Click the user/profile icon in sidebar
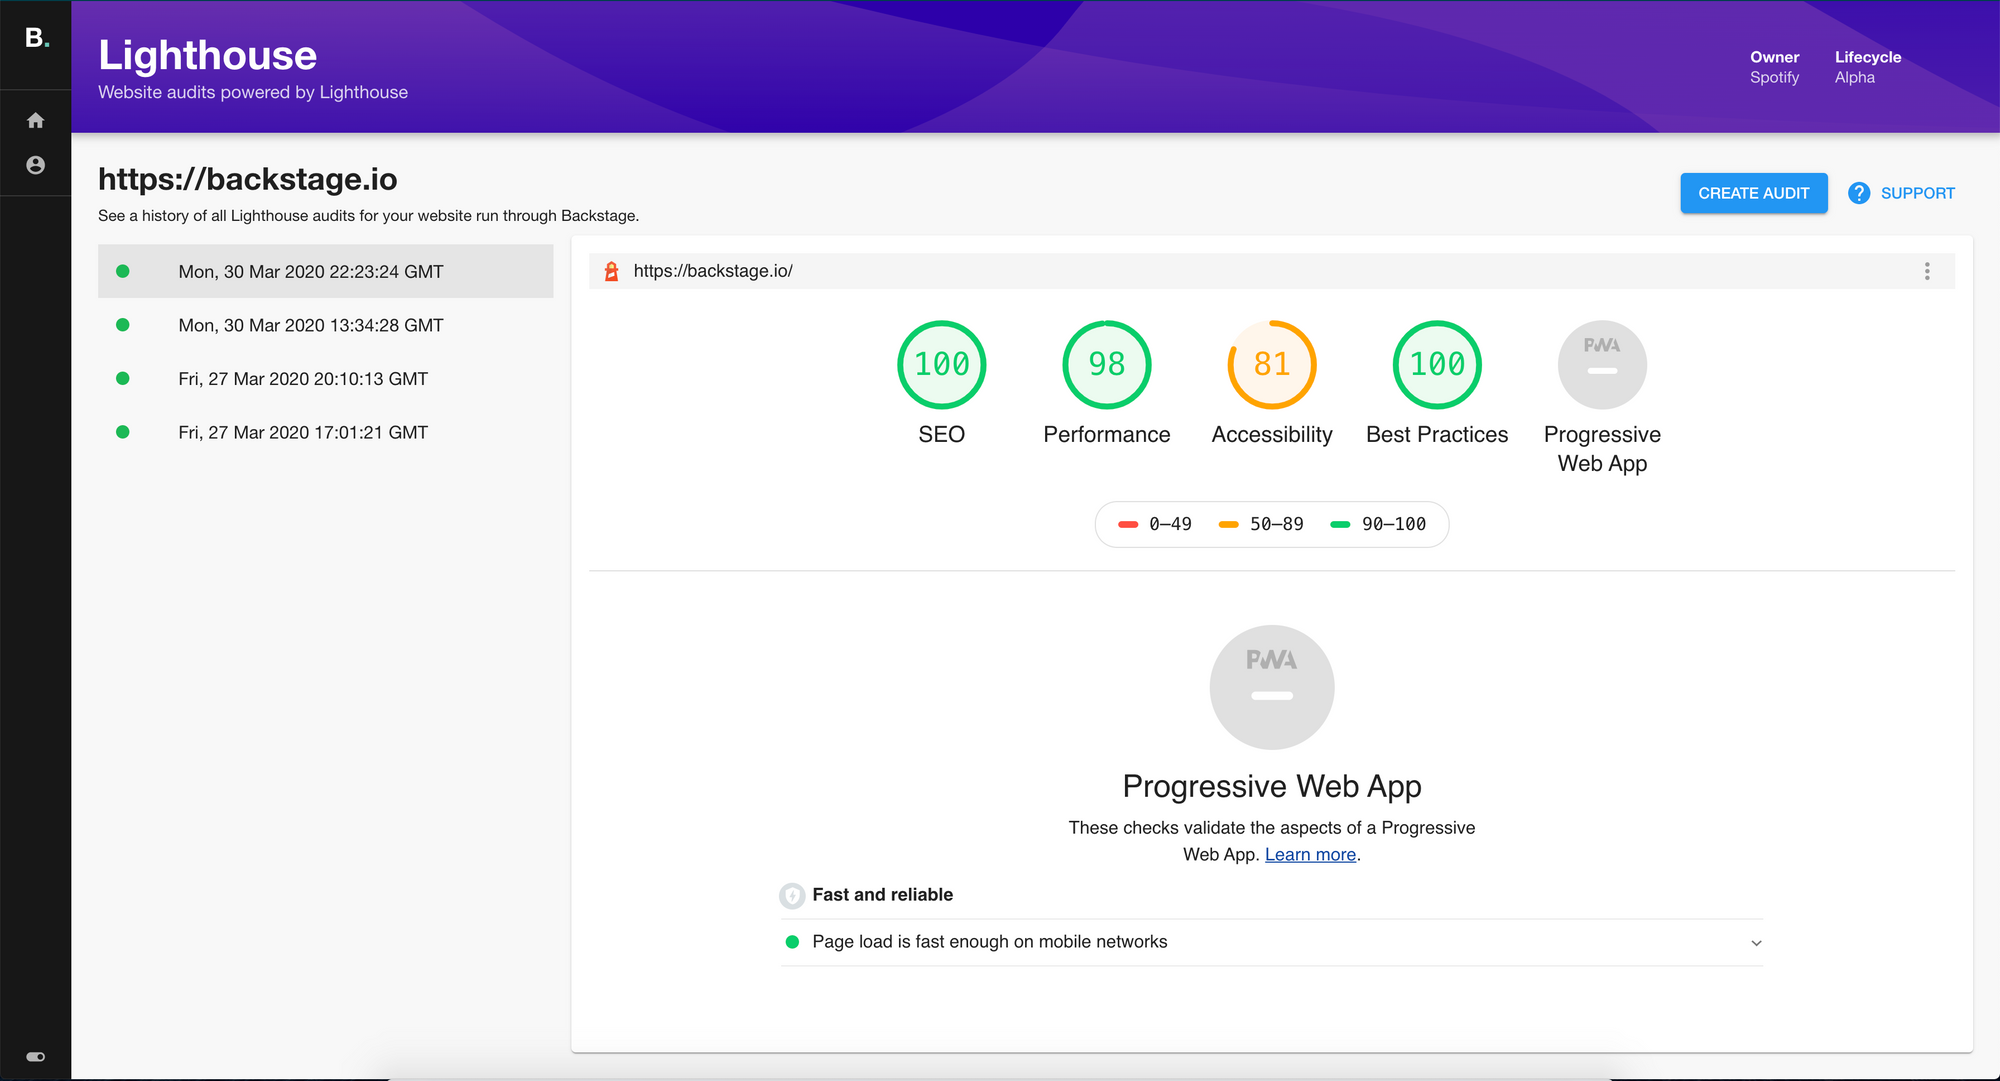 (35, 165)
